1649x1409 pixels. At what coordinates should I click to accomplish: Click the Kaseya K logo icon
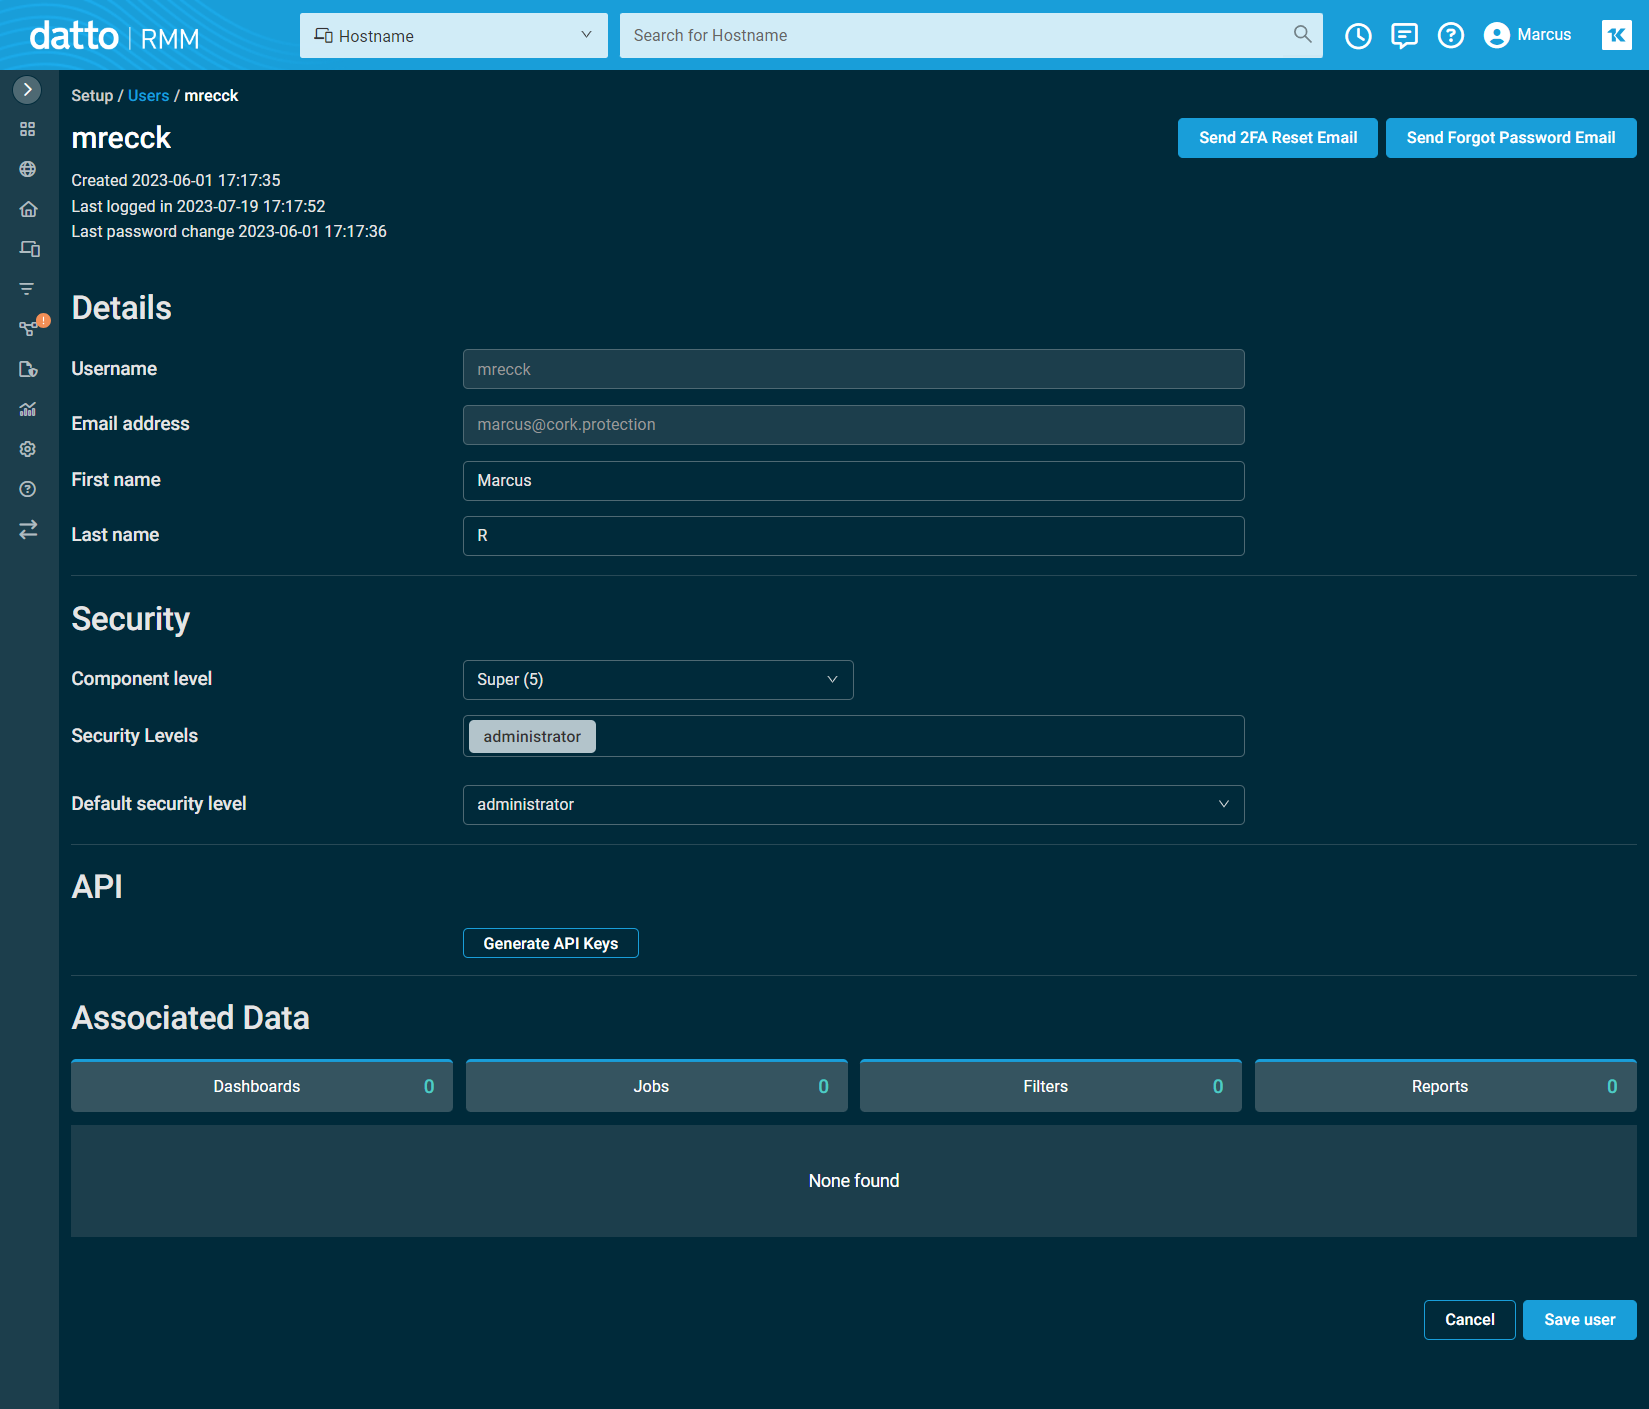pyautogui.click(x=1616, y=35)
